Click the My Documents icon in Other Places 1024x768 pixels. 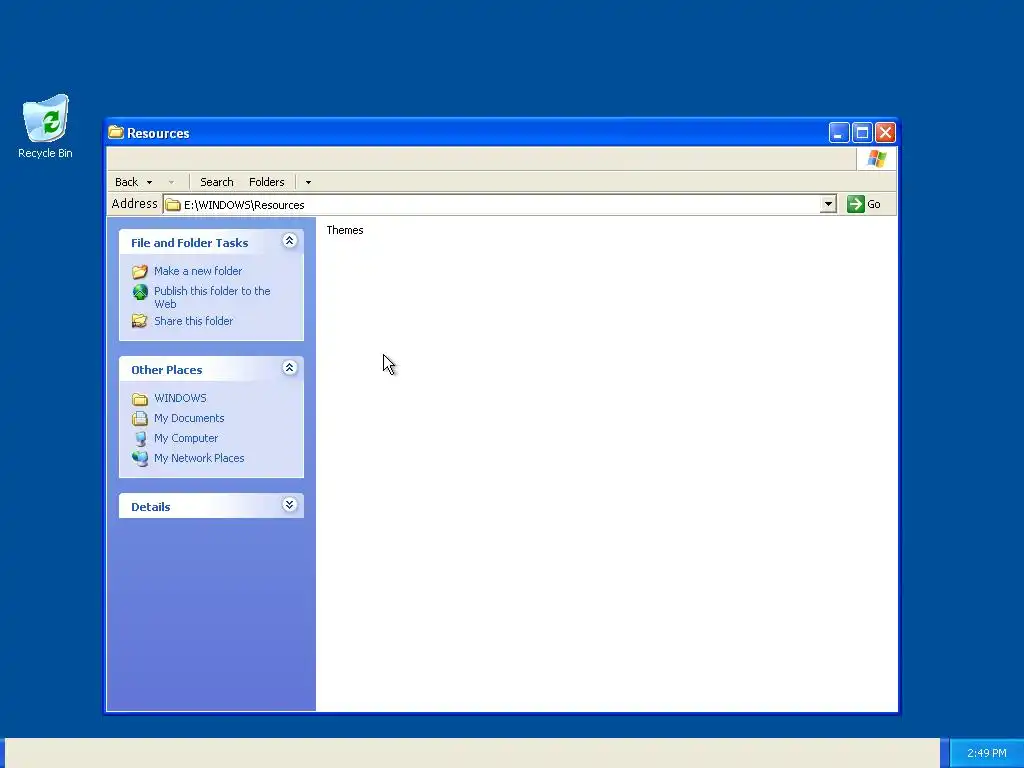[140, 418]
